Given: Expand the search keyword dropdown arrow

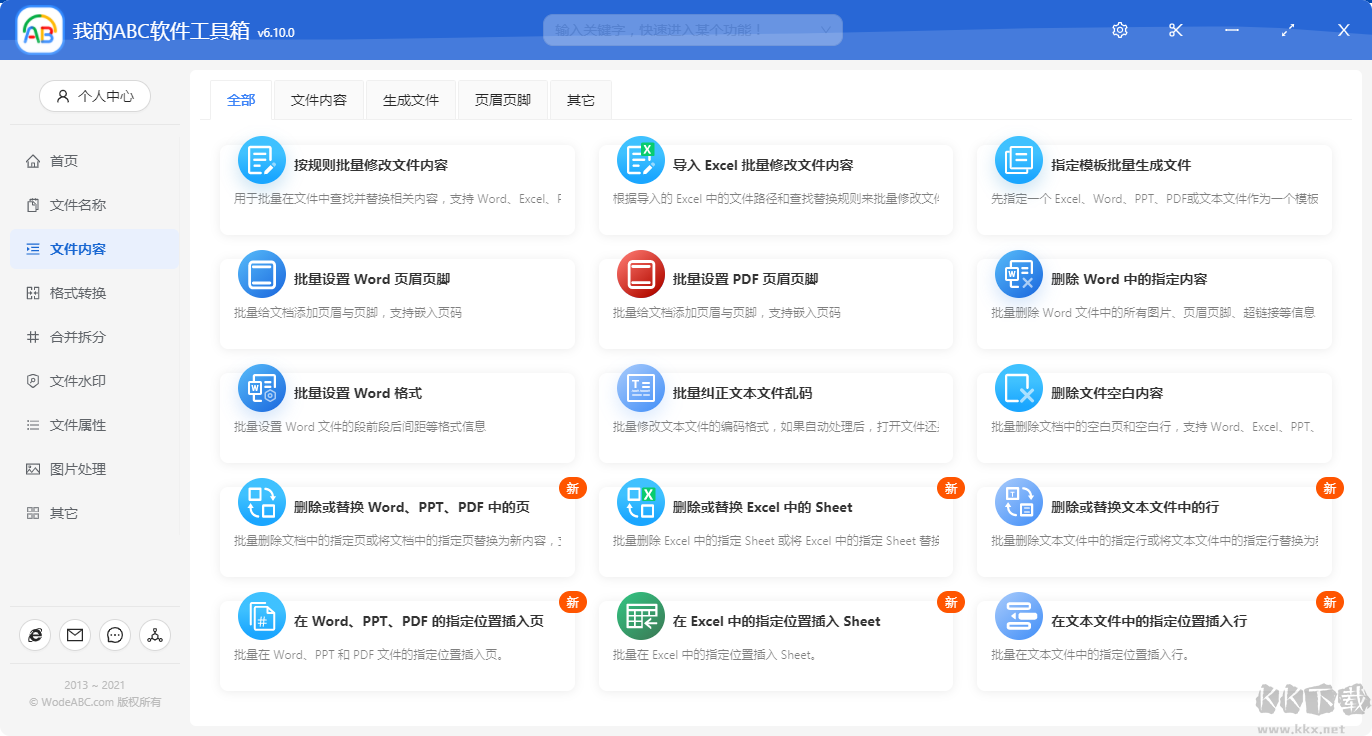Looking at the screenshot, I should coord(824,30).
